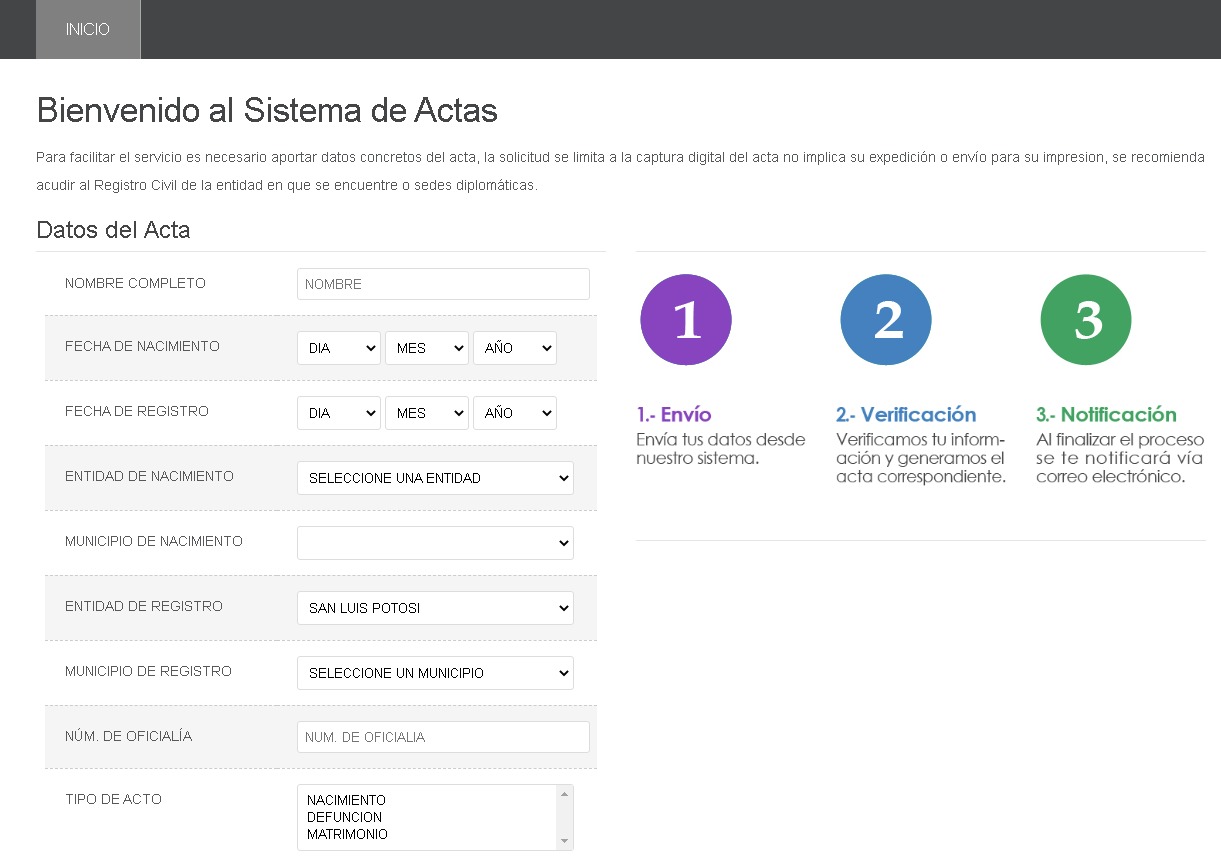Click the purple step 1 circle icon
Screen dimensions: 1221x861
[686, 320]
